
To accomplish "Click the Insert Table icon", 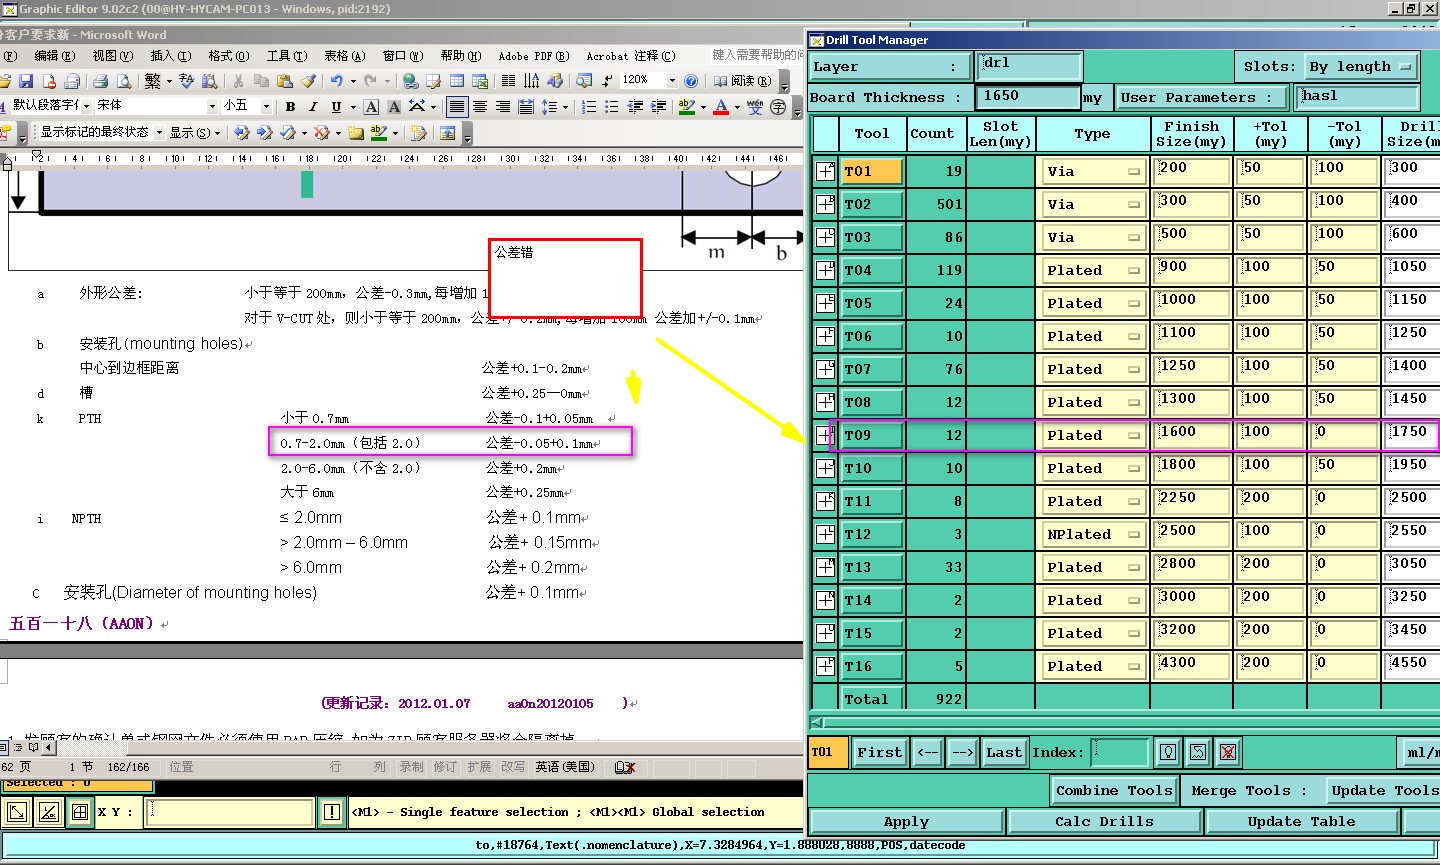I will tap(457, 81).
